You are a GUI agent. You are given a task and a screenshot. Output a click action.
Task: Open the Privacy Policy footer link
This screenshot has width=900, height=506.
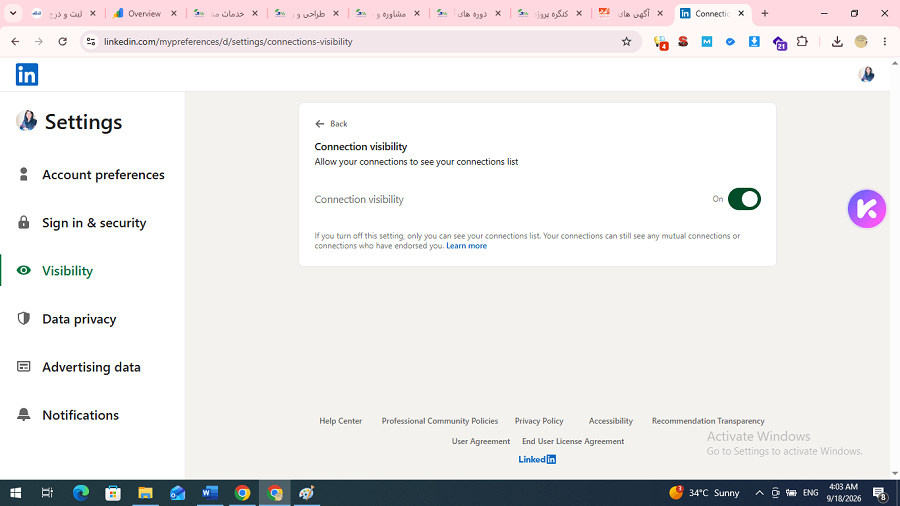539,421
